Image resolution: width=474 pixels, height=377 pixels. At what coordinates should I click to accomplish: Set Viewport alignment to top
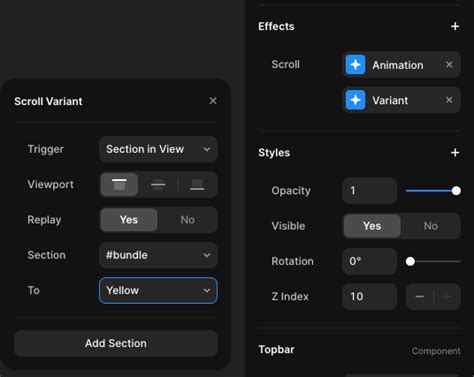click(x=119, y=184)
